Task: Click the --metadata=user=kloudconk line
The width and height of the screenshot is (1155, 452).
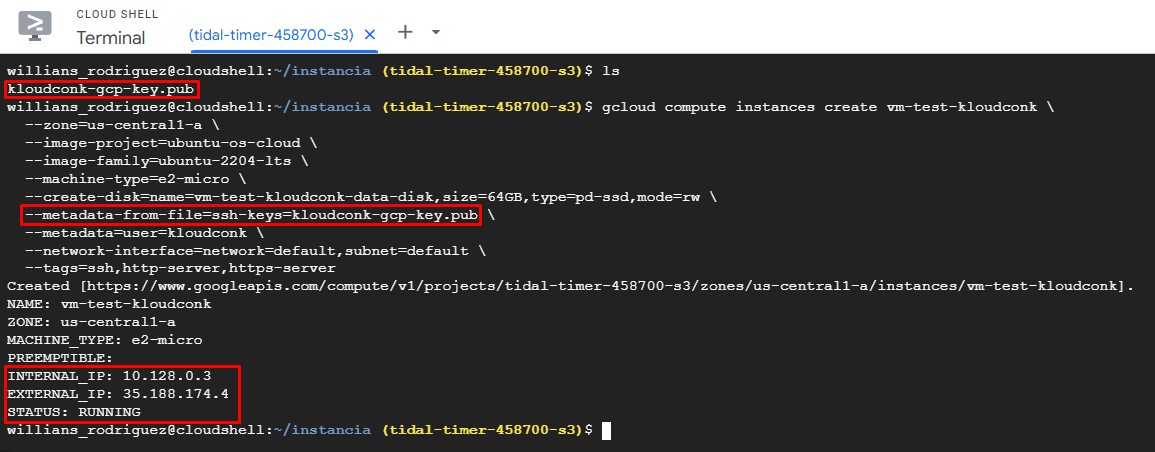Action: (x=144, y=233)
